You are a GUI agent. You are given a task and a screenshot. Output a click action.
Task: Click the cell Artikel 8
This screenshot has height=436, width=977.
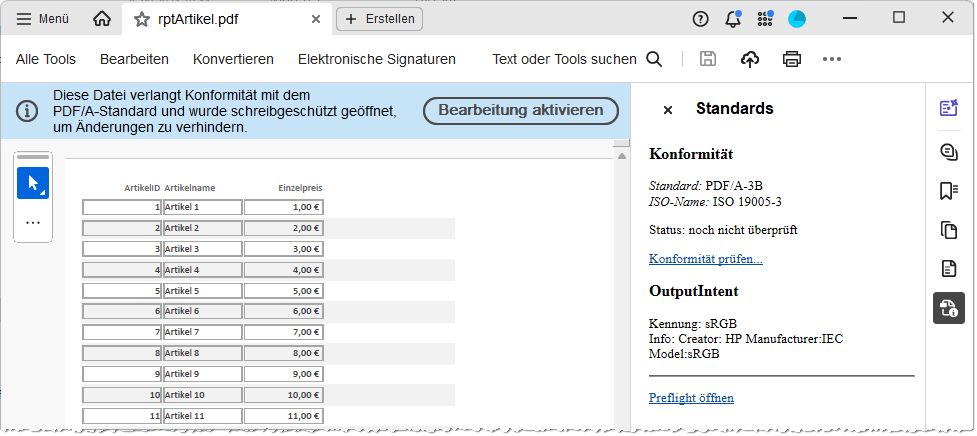(x=203, y=353)
